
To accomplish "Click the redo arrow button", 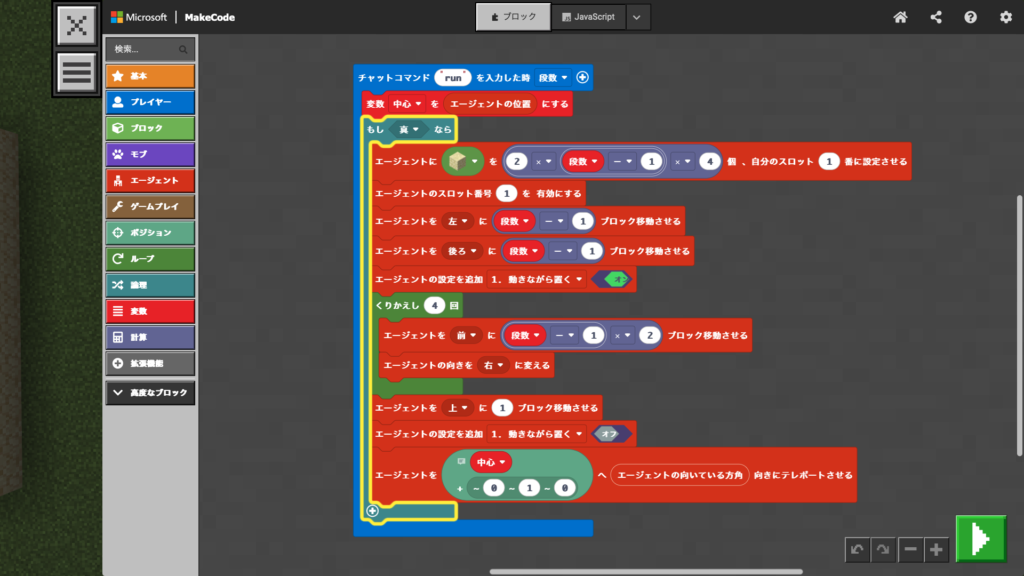I will click(x=883, y=549).
